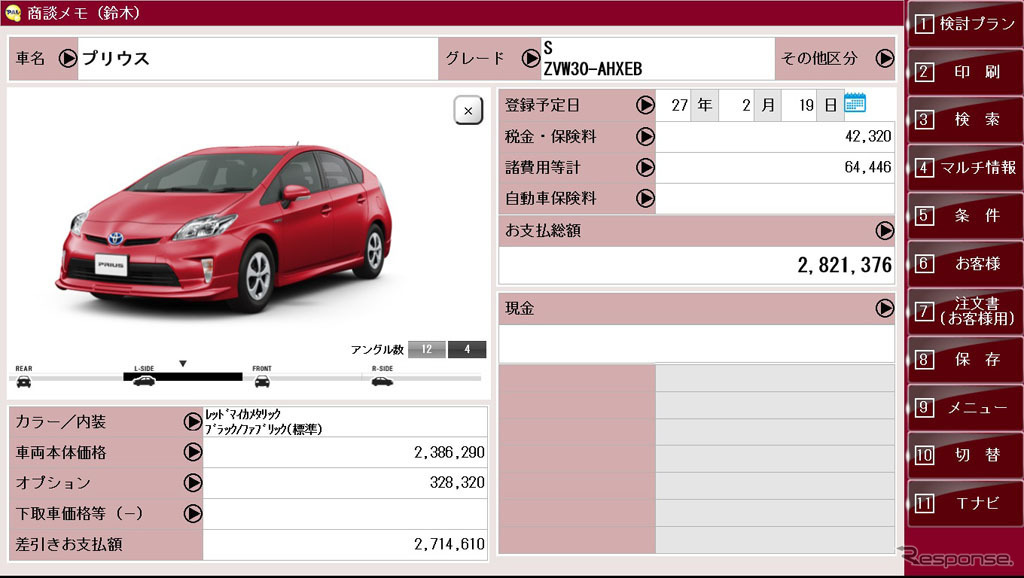
Task: Switch angle count to 12
Action: (x=427, y=349)
